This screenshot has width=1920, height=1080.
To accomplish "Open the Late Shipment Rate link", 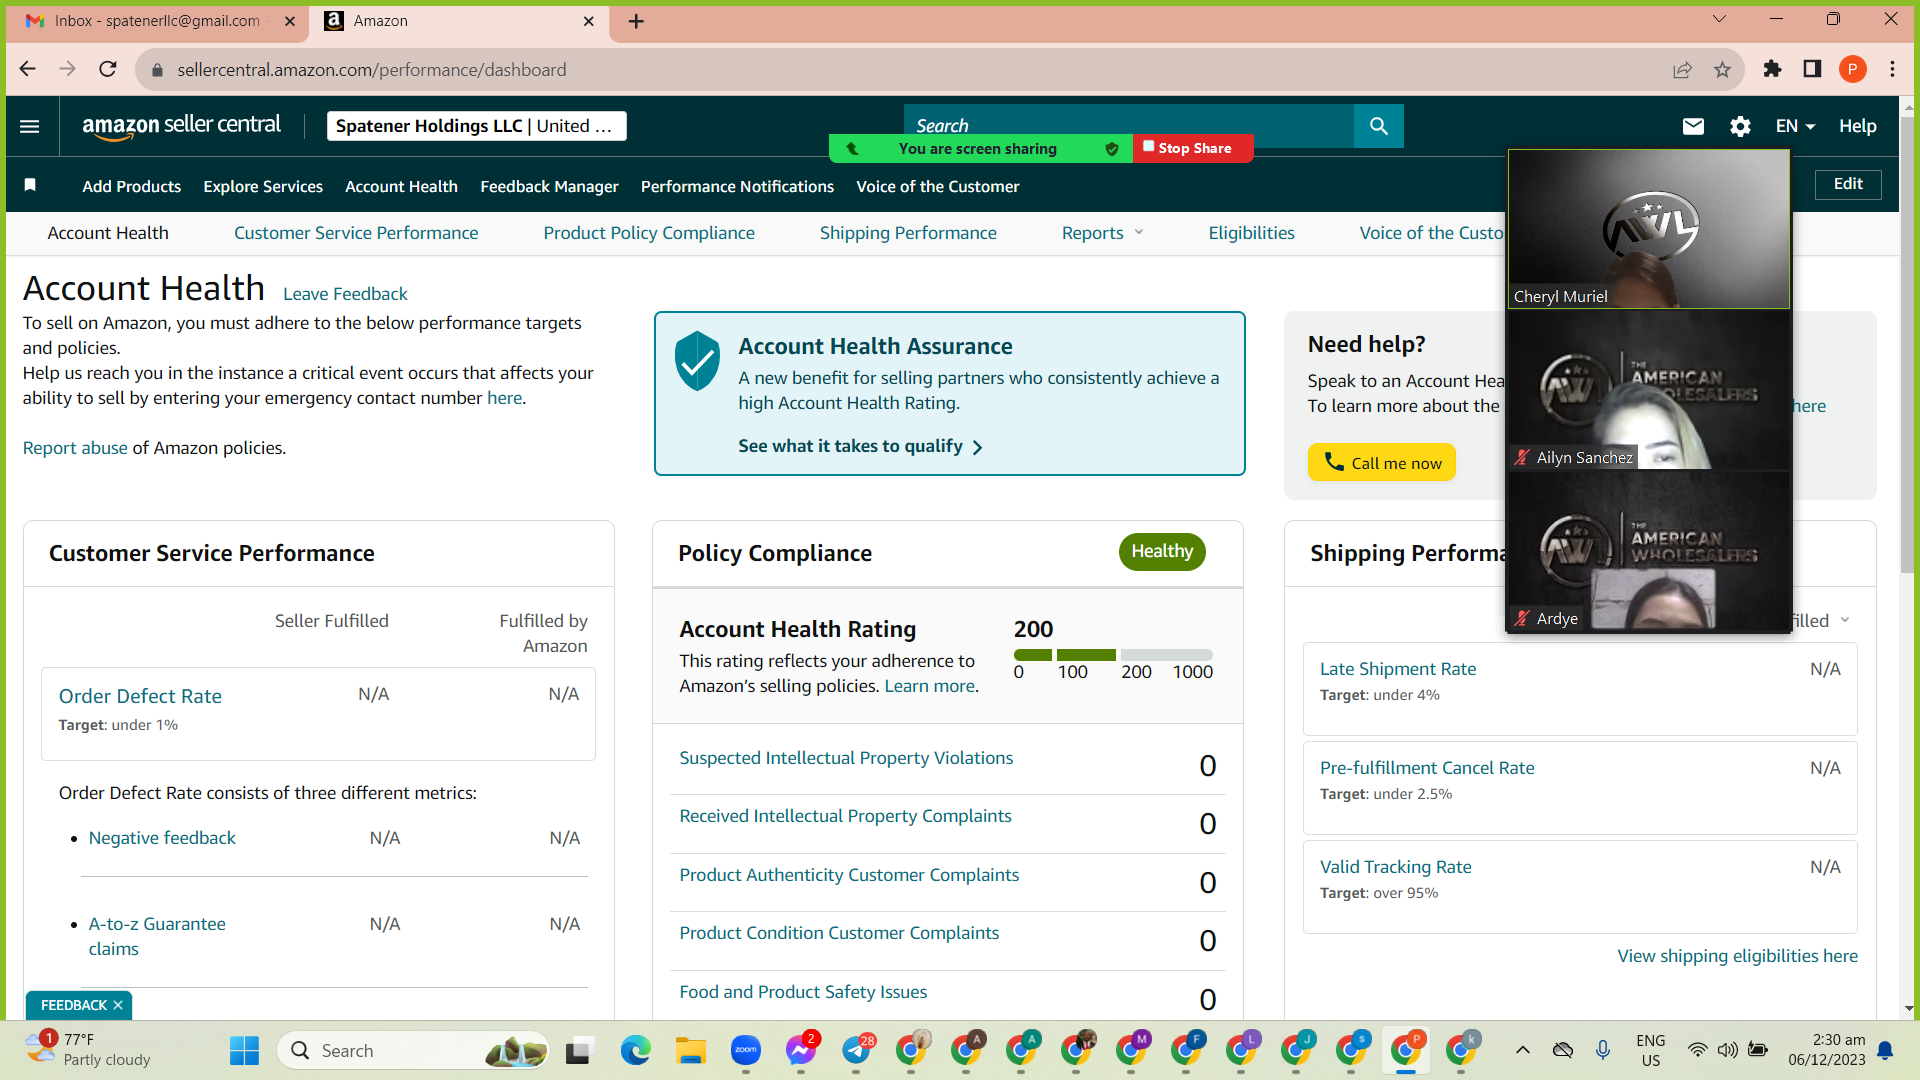I will 1398,669.
